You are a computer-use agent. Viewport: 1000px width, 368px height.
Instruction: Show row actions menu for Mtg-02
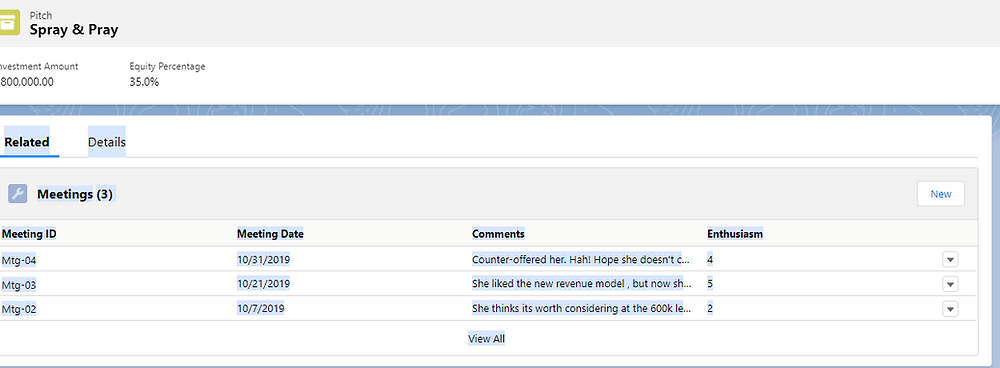pos(950,309)
